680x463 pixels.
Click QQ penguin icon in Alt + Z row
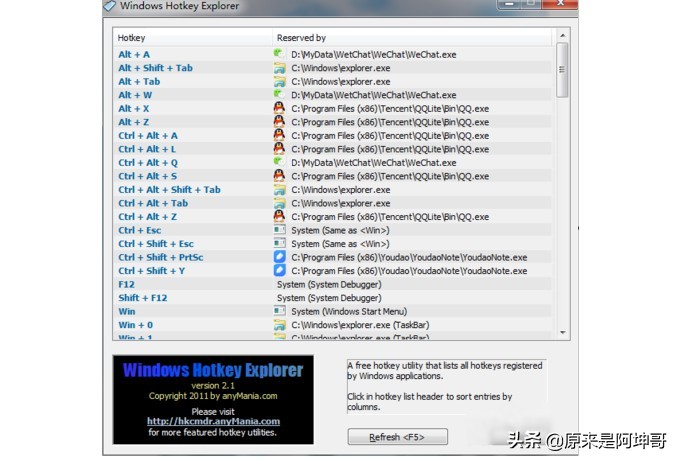(x=279, y=122)
